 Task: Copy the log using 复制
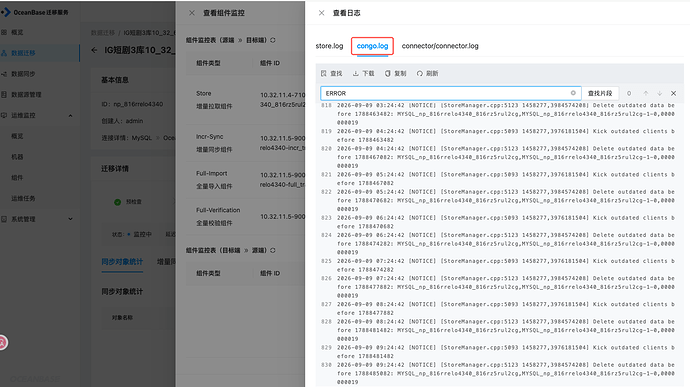pos(395,74)
